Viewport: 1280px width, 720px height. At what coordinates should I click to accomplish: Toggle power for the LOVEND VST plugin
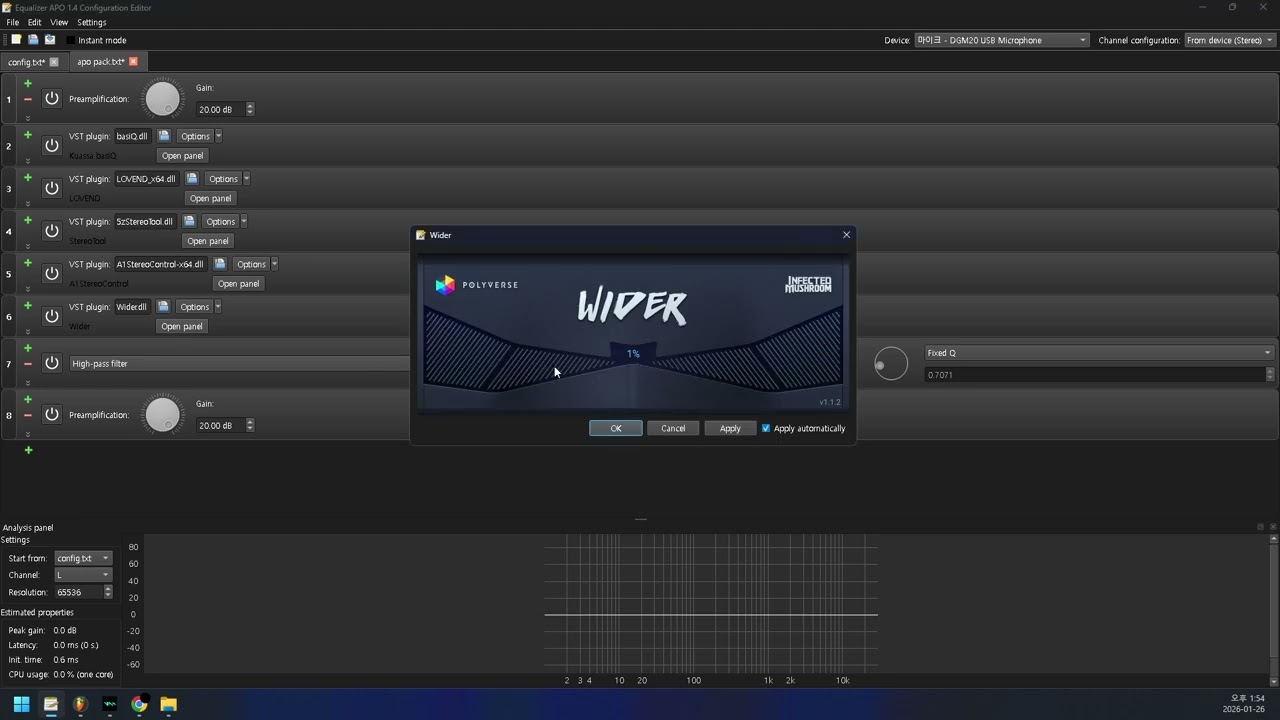coord(52,188)
